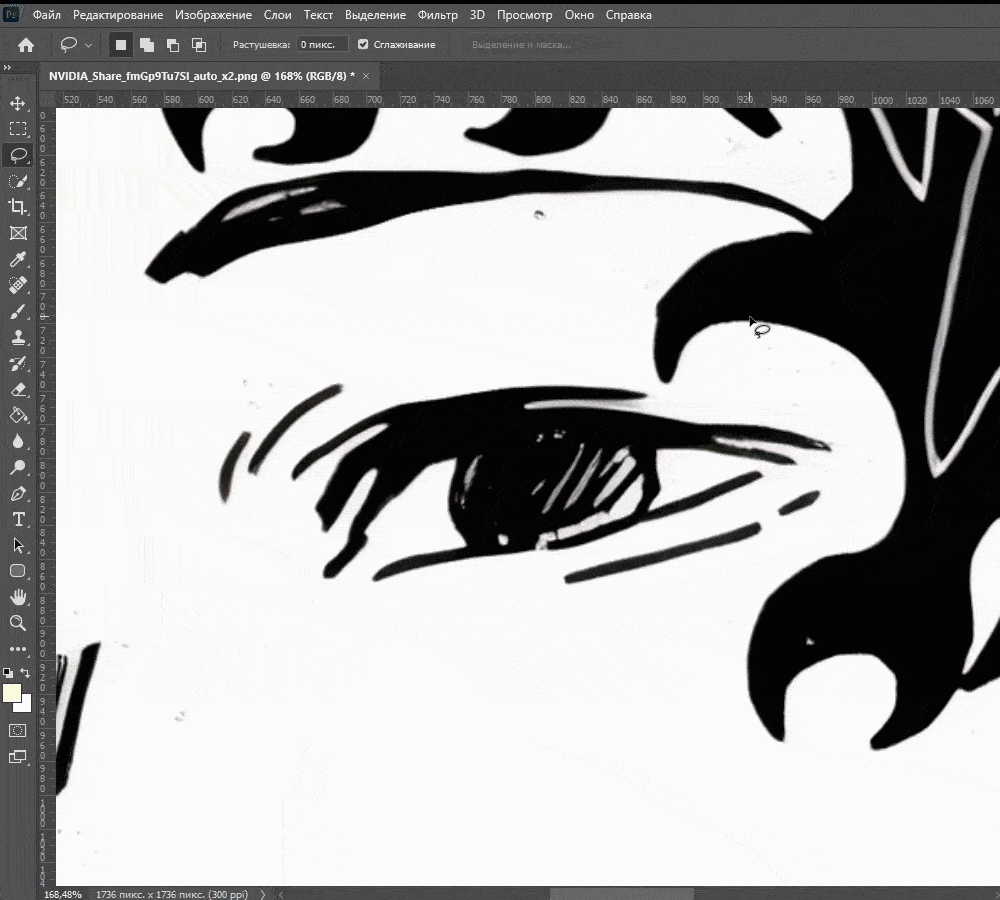Click the Home button in options bar
This screenshot has width=1000, height=900.
tap(26, 45)
